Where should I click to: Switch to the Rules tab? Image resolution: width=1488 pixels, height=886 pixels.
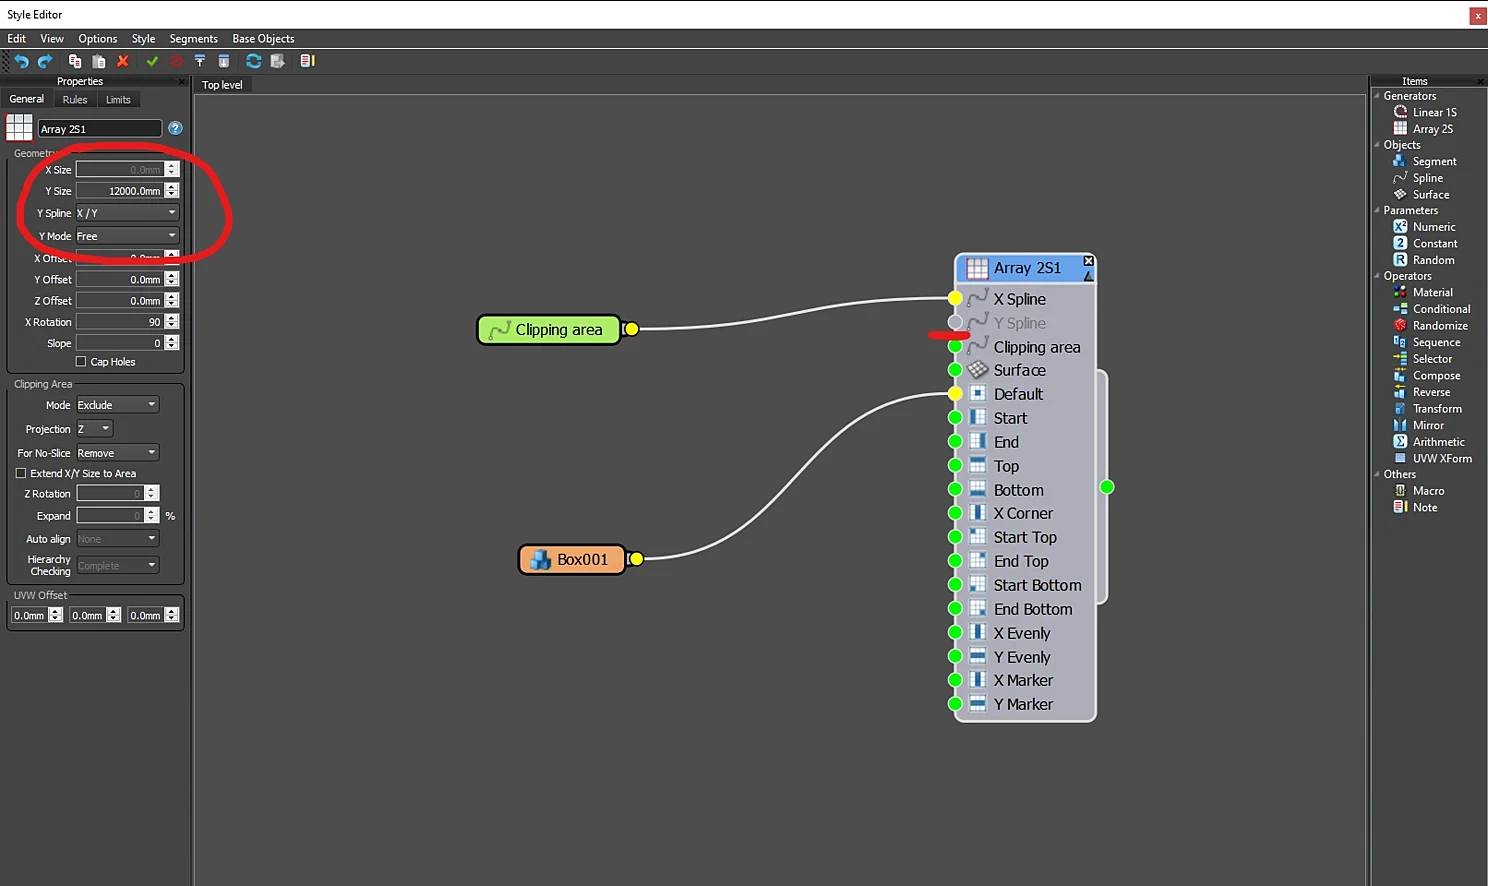pos(75,100)
